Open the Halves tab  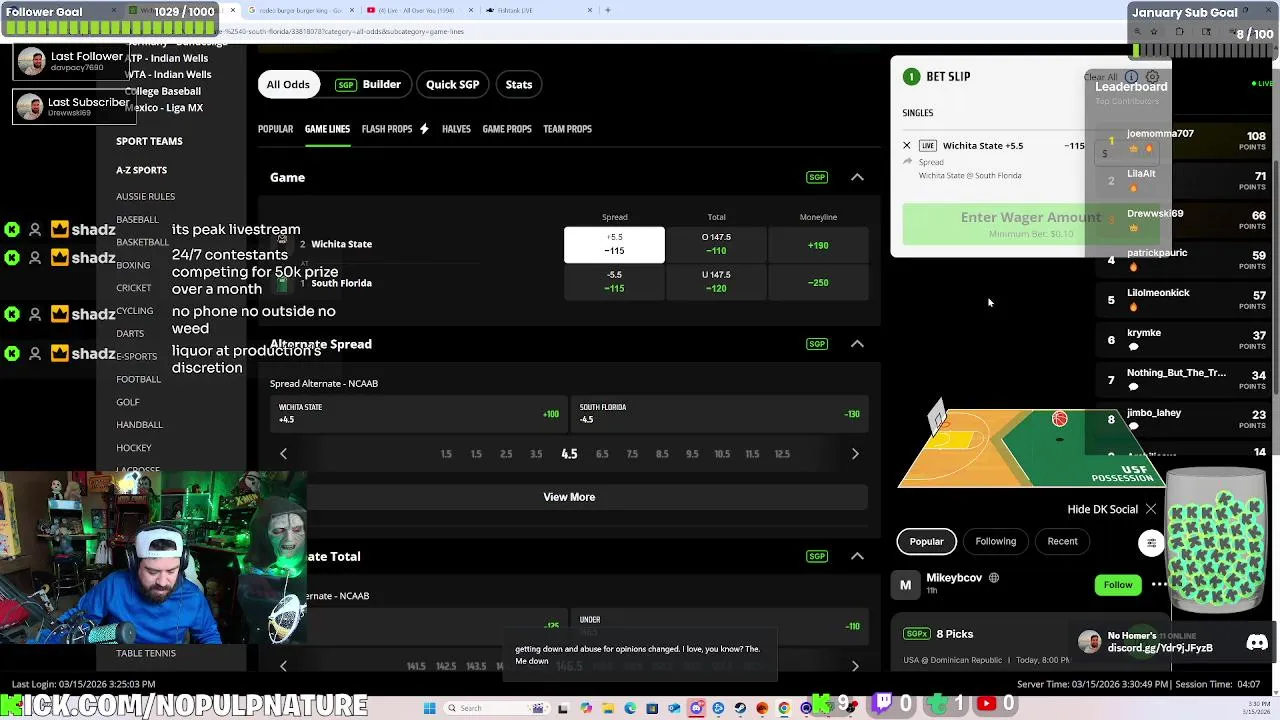tap(456, 129)
